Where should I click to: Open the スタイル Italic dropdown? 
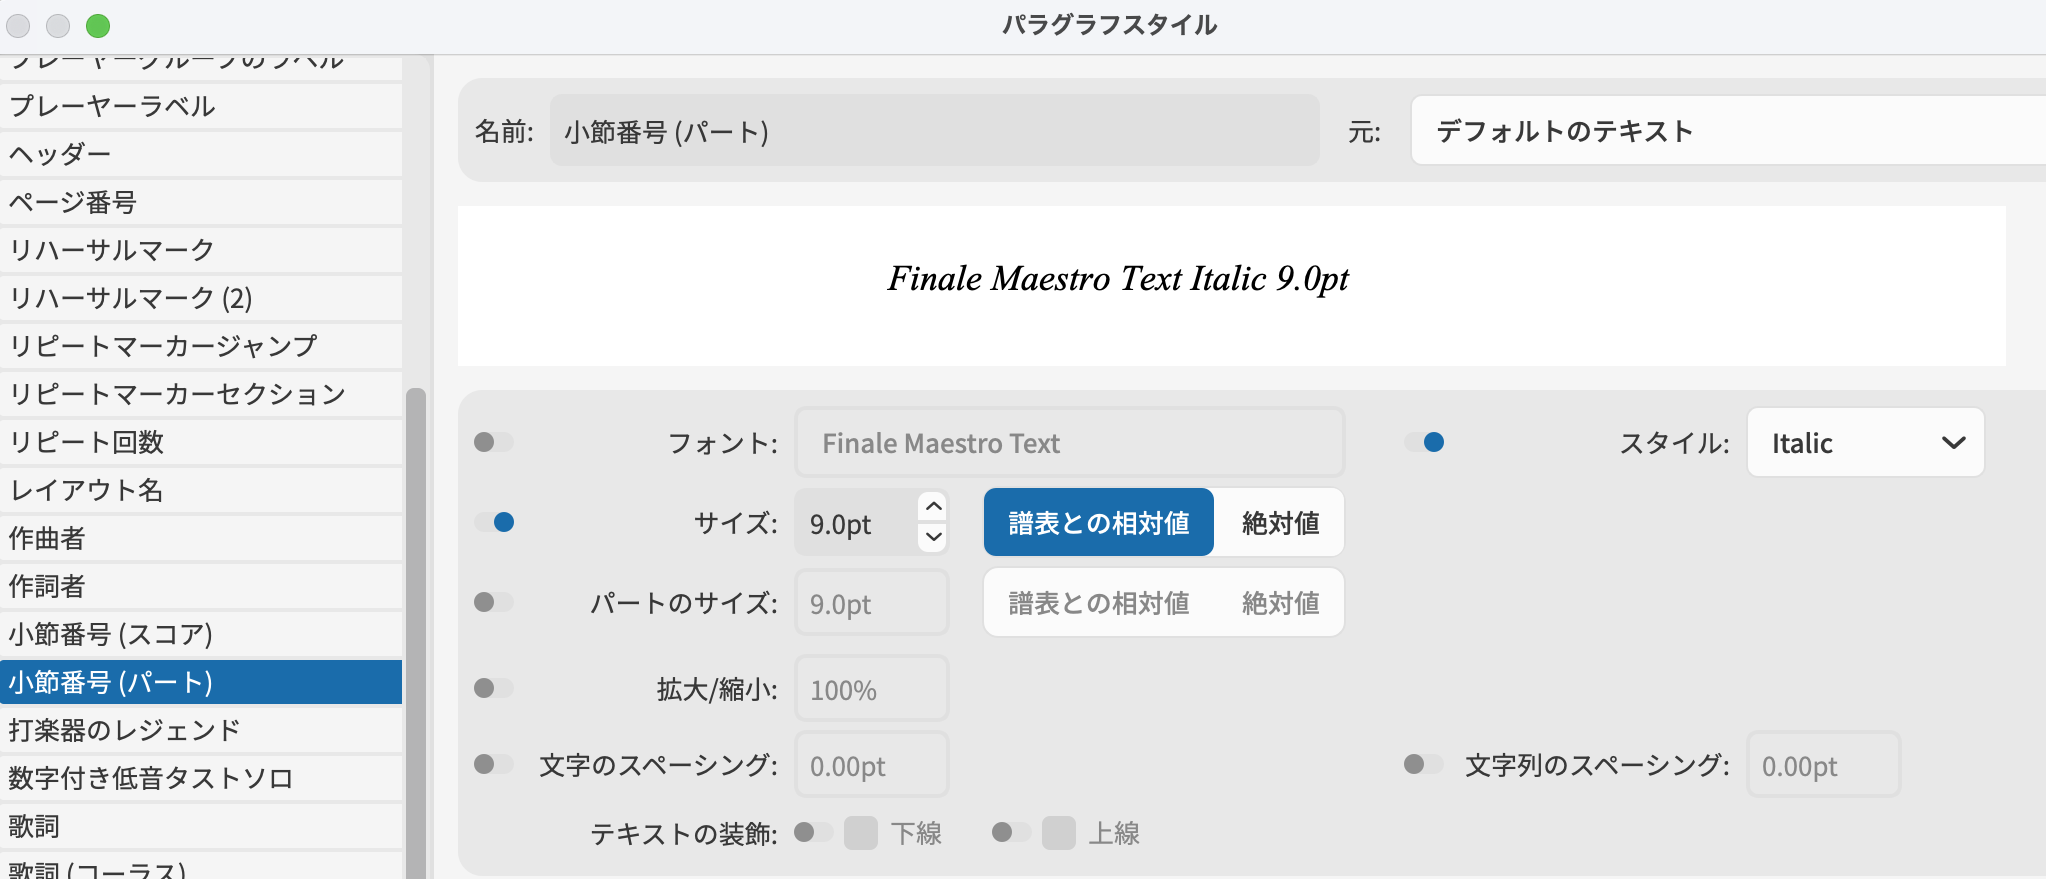coord(1865,443)
